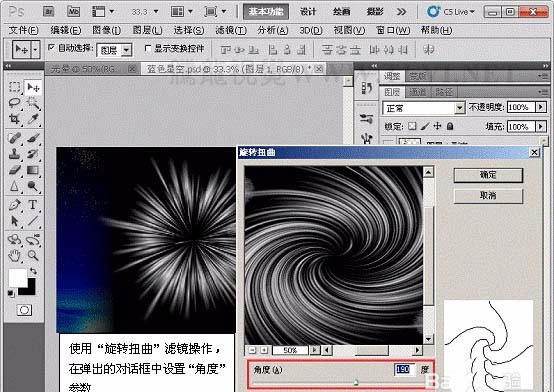Viewport: 554px width, 392px height.
Task: Select the Quick Selection tool
Action: point(33,103)
